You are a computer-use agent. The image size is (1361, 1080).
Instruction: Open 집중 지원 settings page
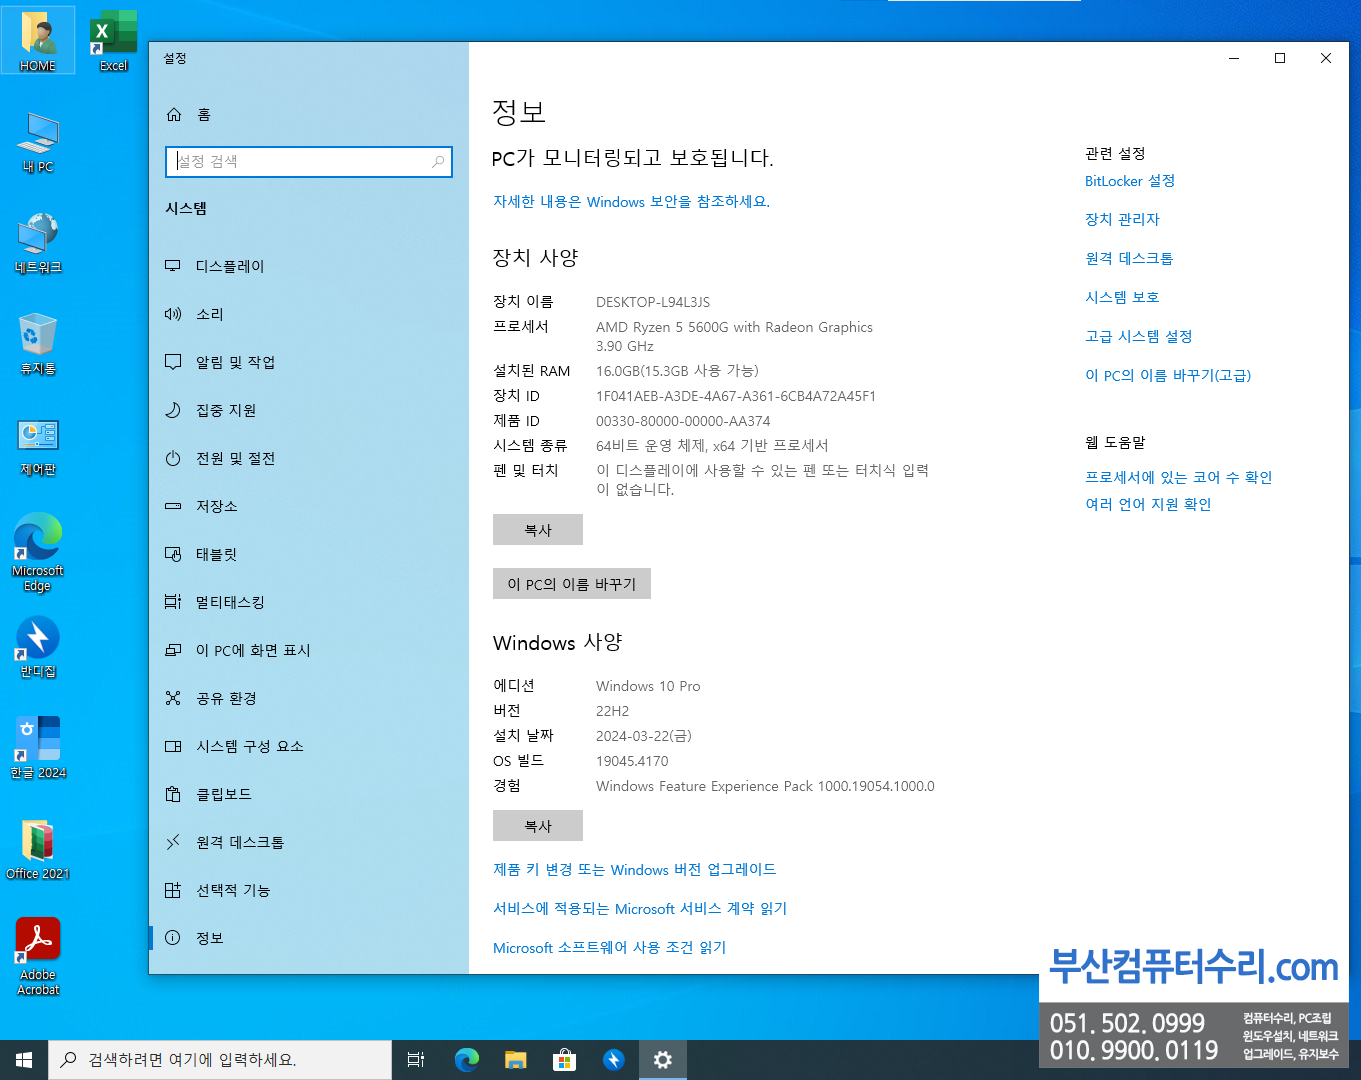[309, 410]
